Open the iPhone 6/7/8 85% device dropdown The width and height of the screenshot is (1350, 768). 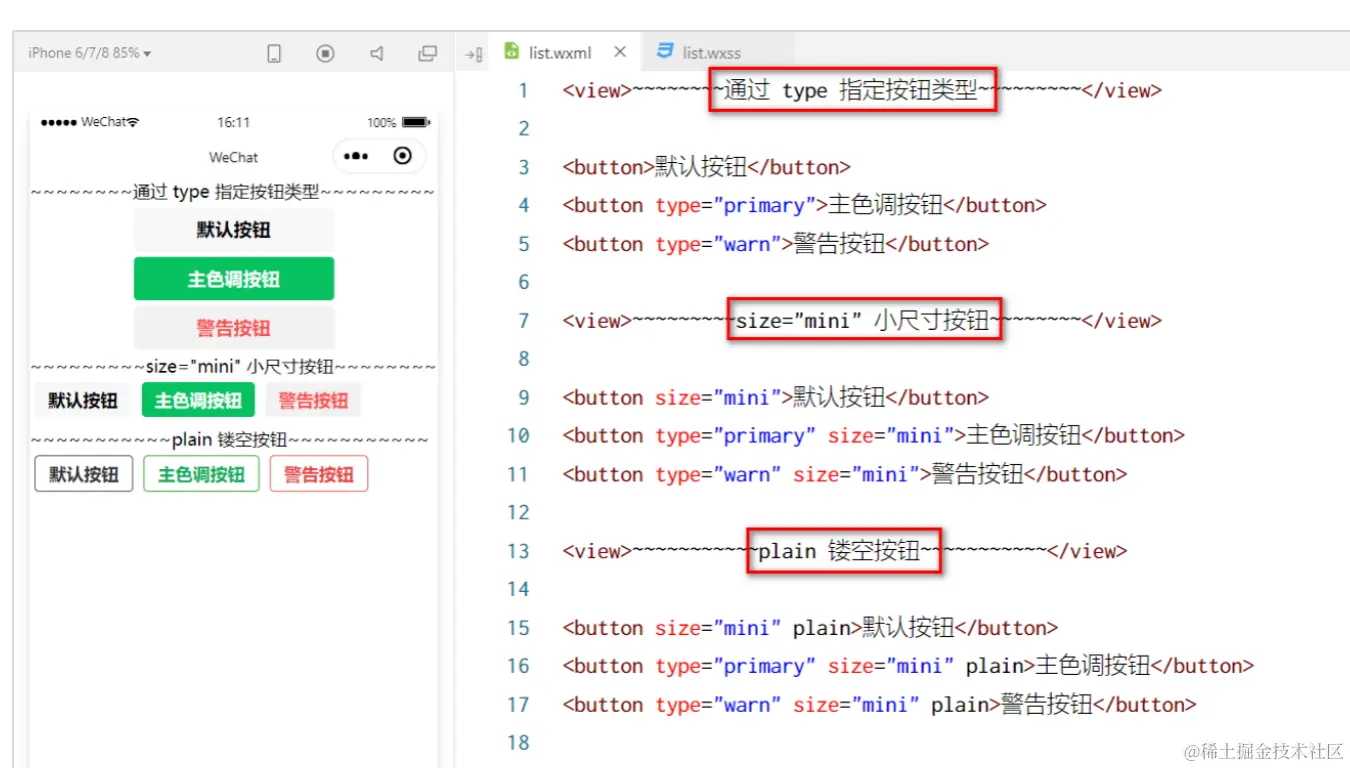90,53
